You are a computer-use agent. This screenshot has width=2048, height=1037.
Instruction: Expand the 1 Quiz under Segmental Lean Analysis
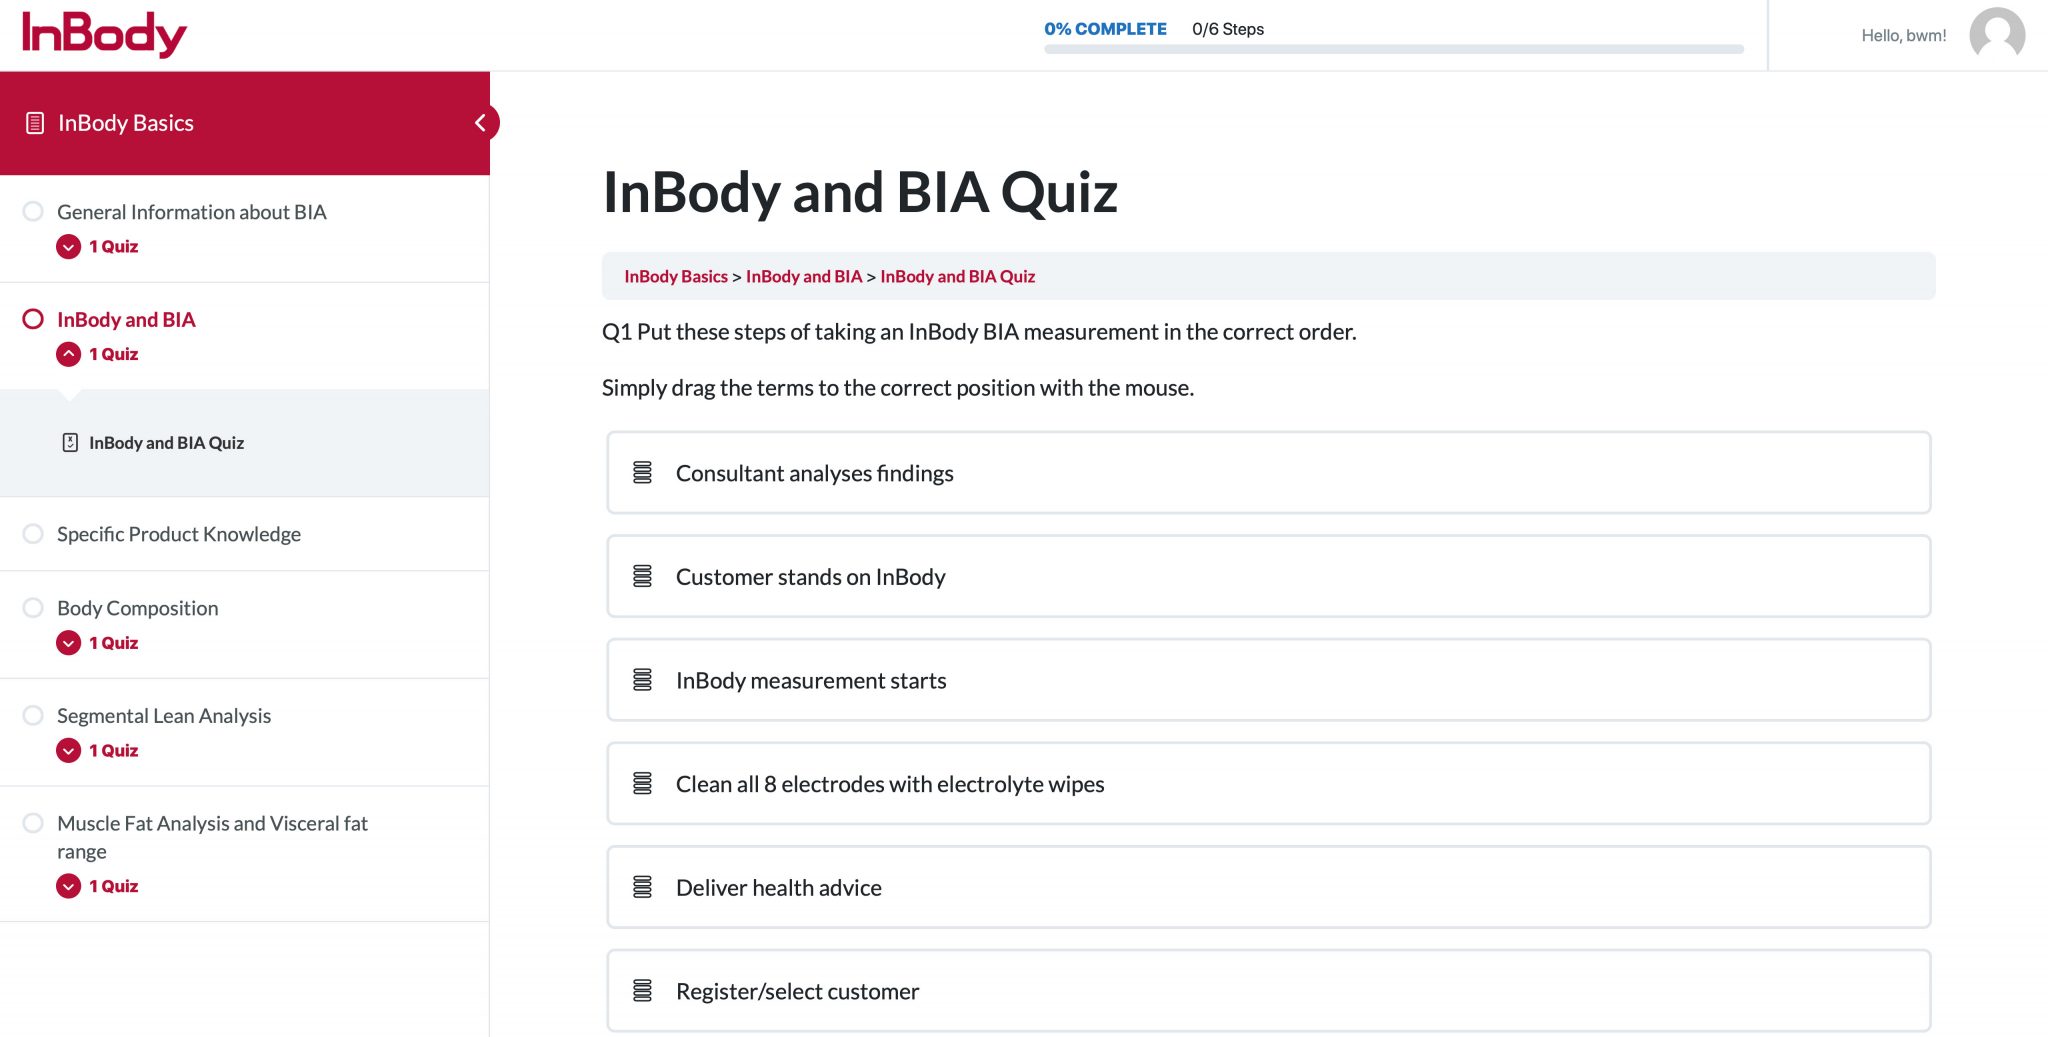tap(68, 750)
